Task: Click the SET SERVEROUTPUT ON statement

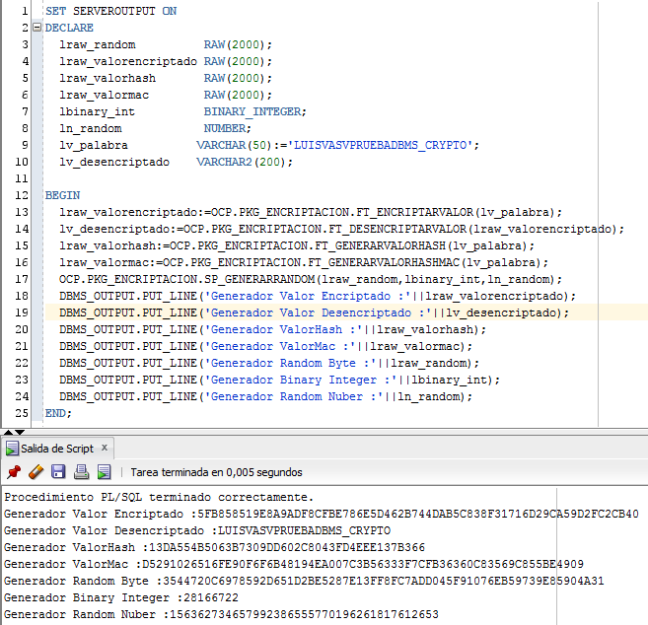Action: coord(111,11)
